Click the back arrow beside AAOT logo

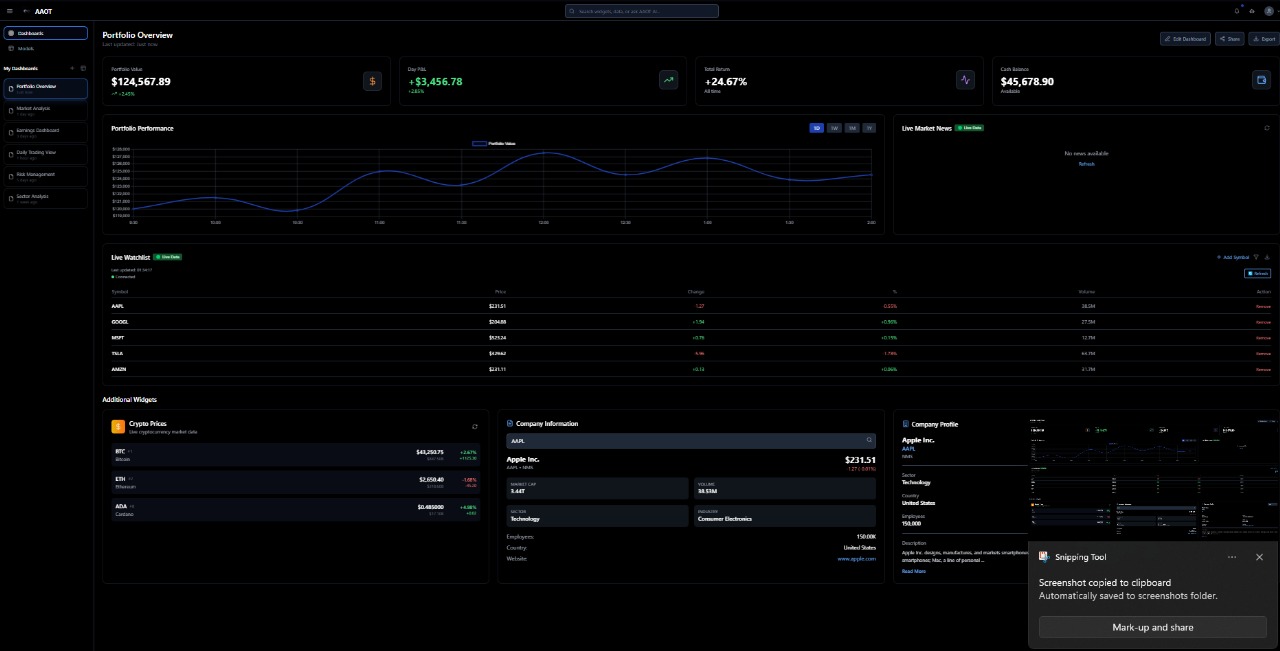click(x=25, y=11)
